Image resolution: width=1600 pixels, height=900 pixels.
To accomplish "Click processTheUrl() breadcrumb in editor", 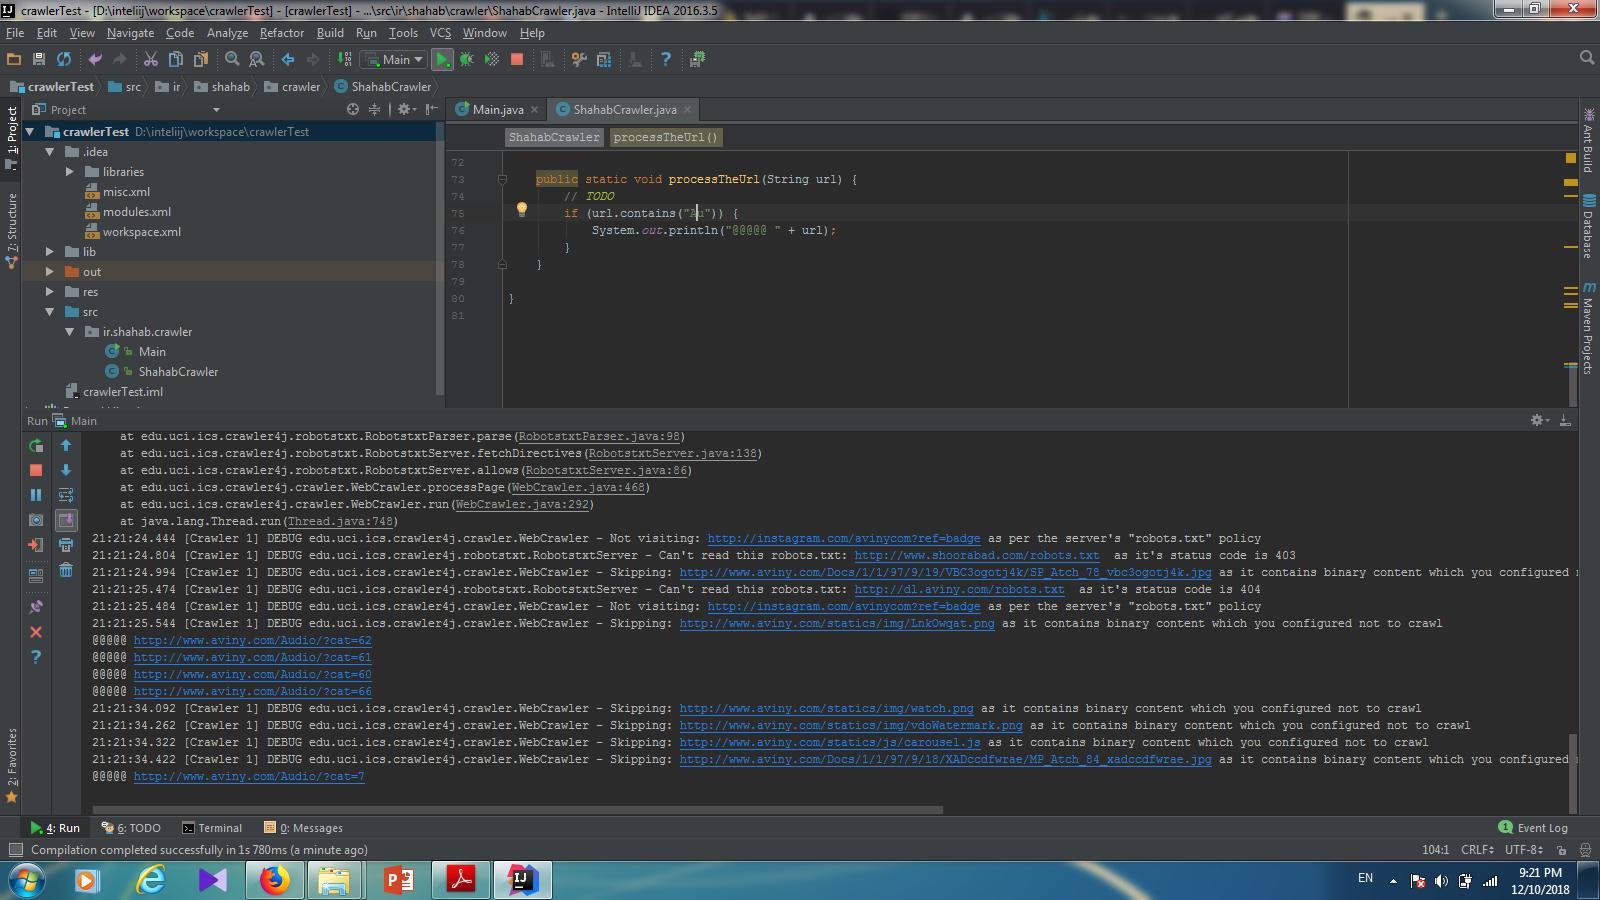I will tap(665, 137).
